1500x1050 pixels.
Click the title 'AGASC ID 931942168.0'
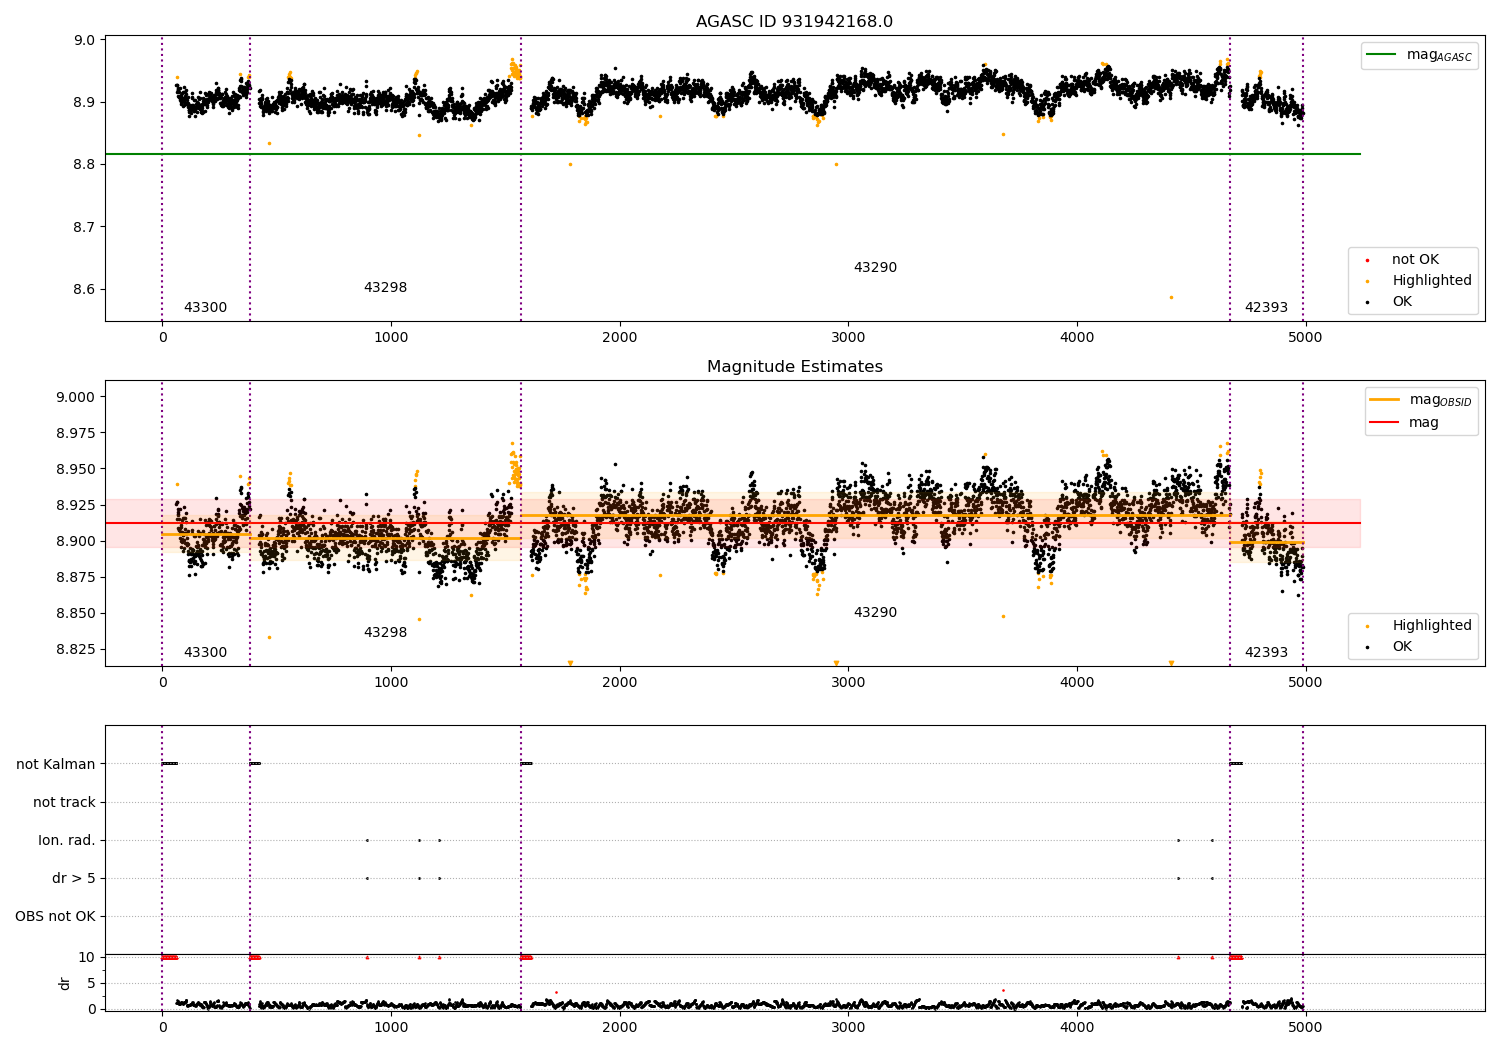click(x=794, y=22)
